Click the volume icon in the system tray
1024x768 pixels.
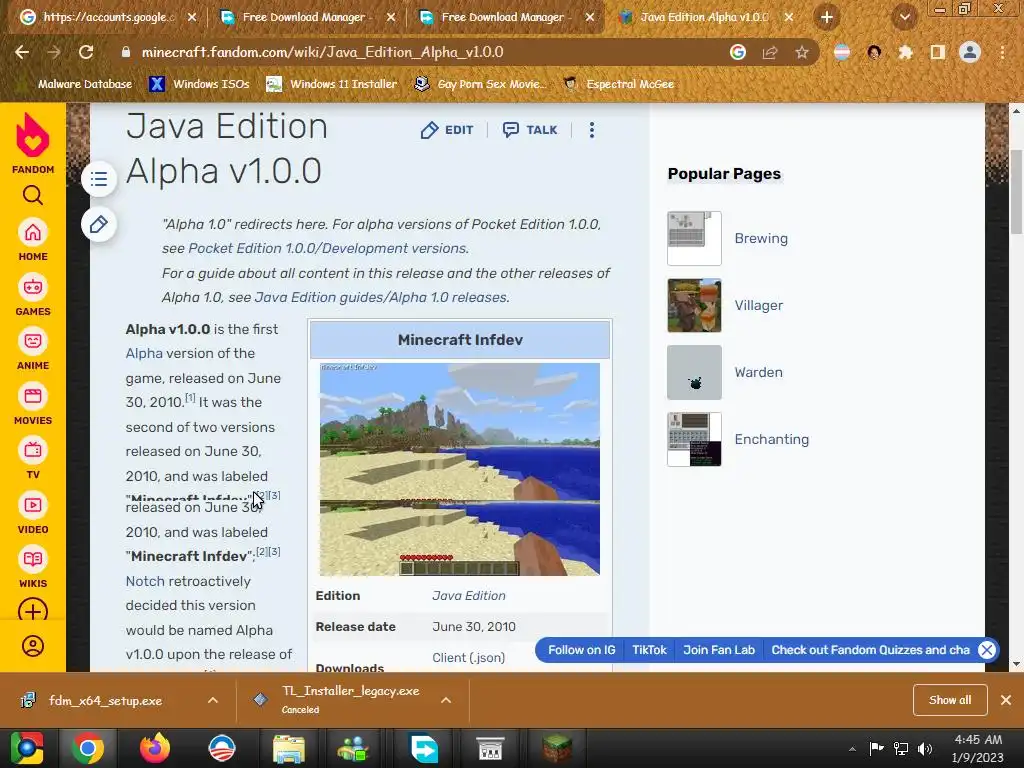click(x=925, y=748)
